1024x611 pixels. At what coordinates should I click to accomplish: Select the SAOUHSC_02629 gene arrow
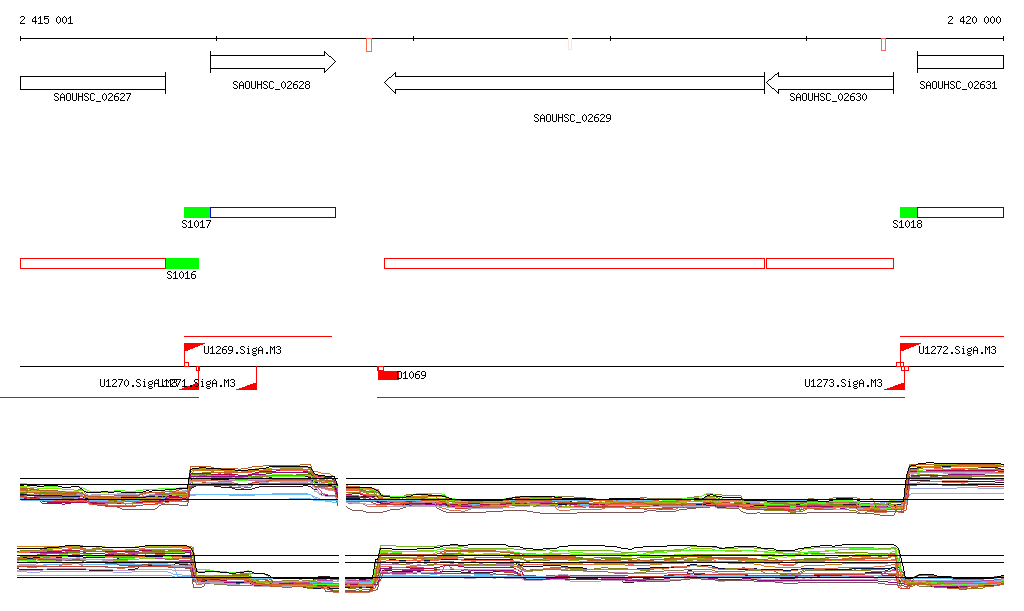574,83
